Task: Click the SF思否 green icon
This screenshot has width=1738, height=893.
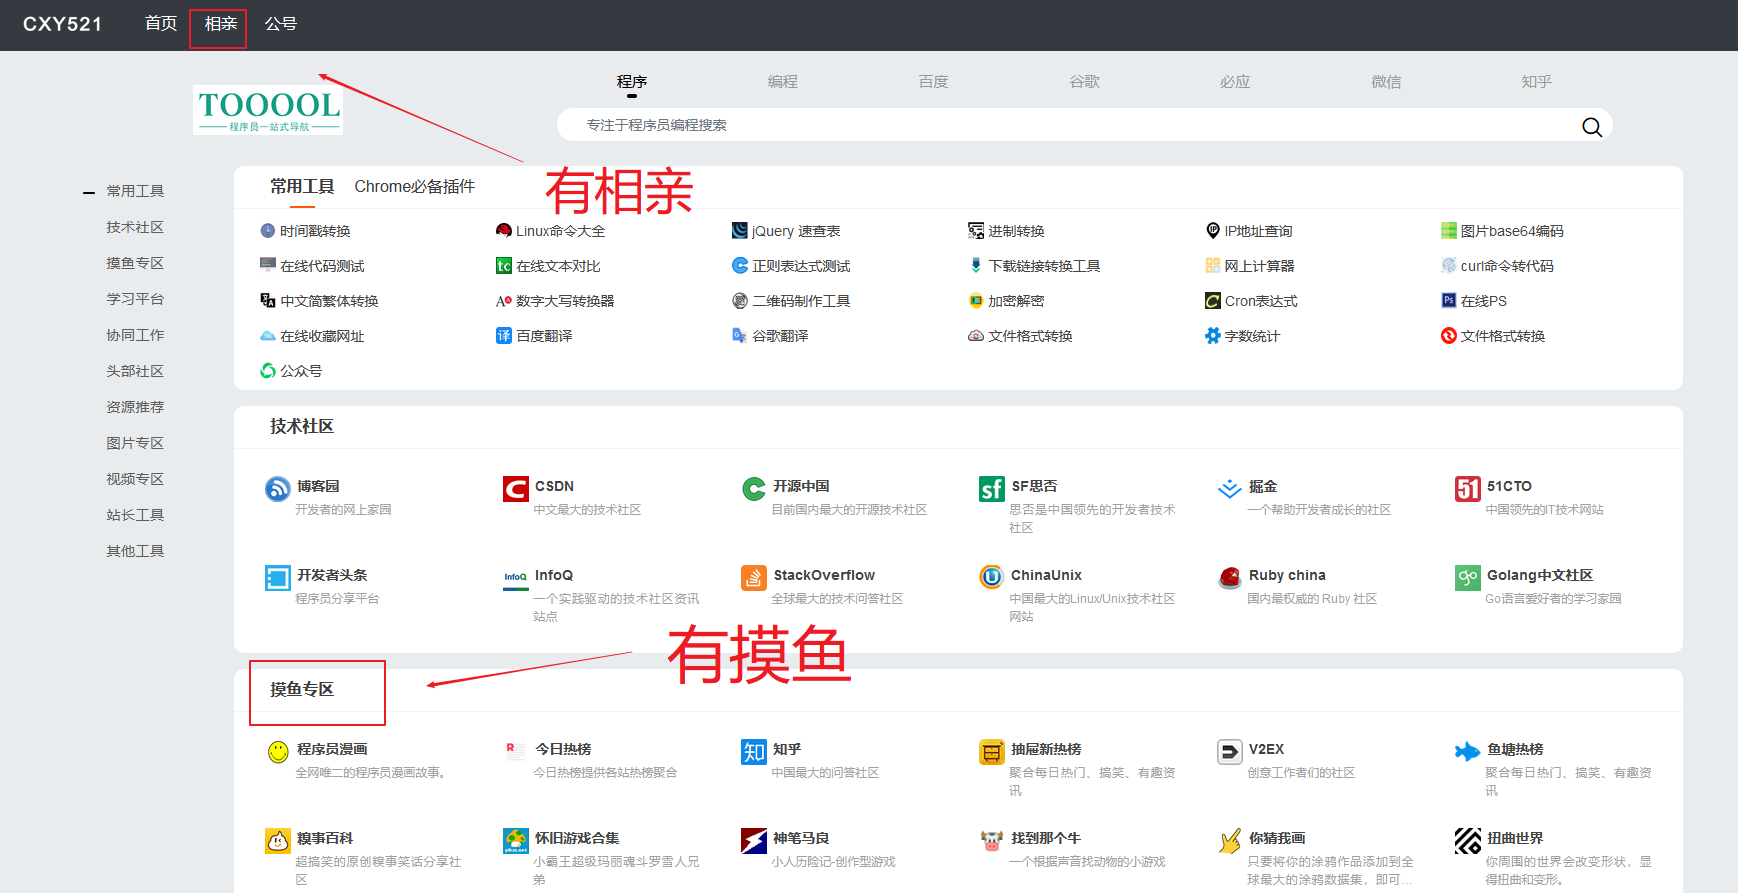Action: pyautogui.click(x=991, y=489)
